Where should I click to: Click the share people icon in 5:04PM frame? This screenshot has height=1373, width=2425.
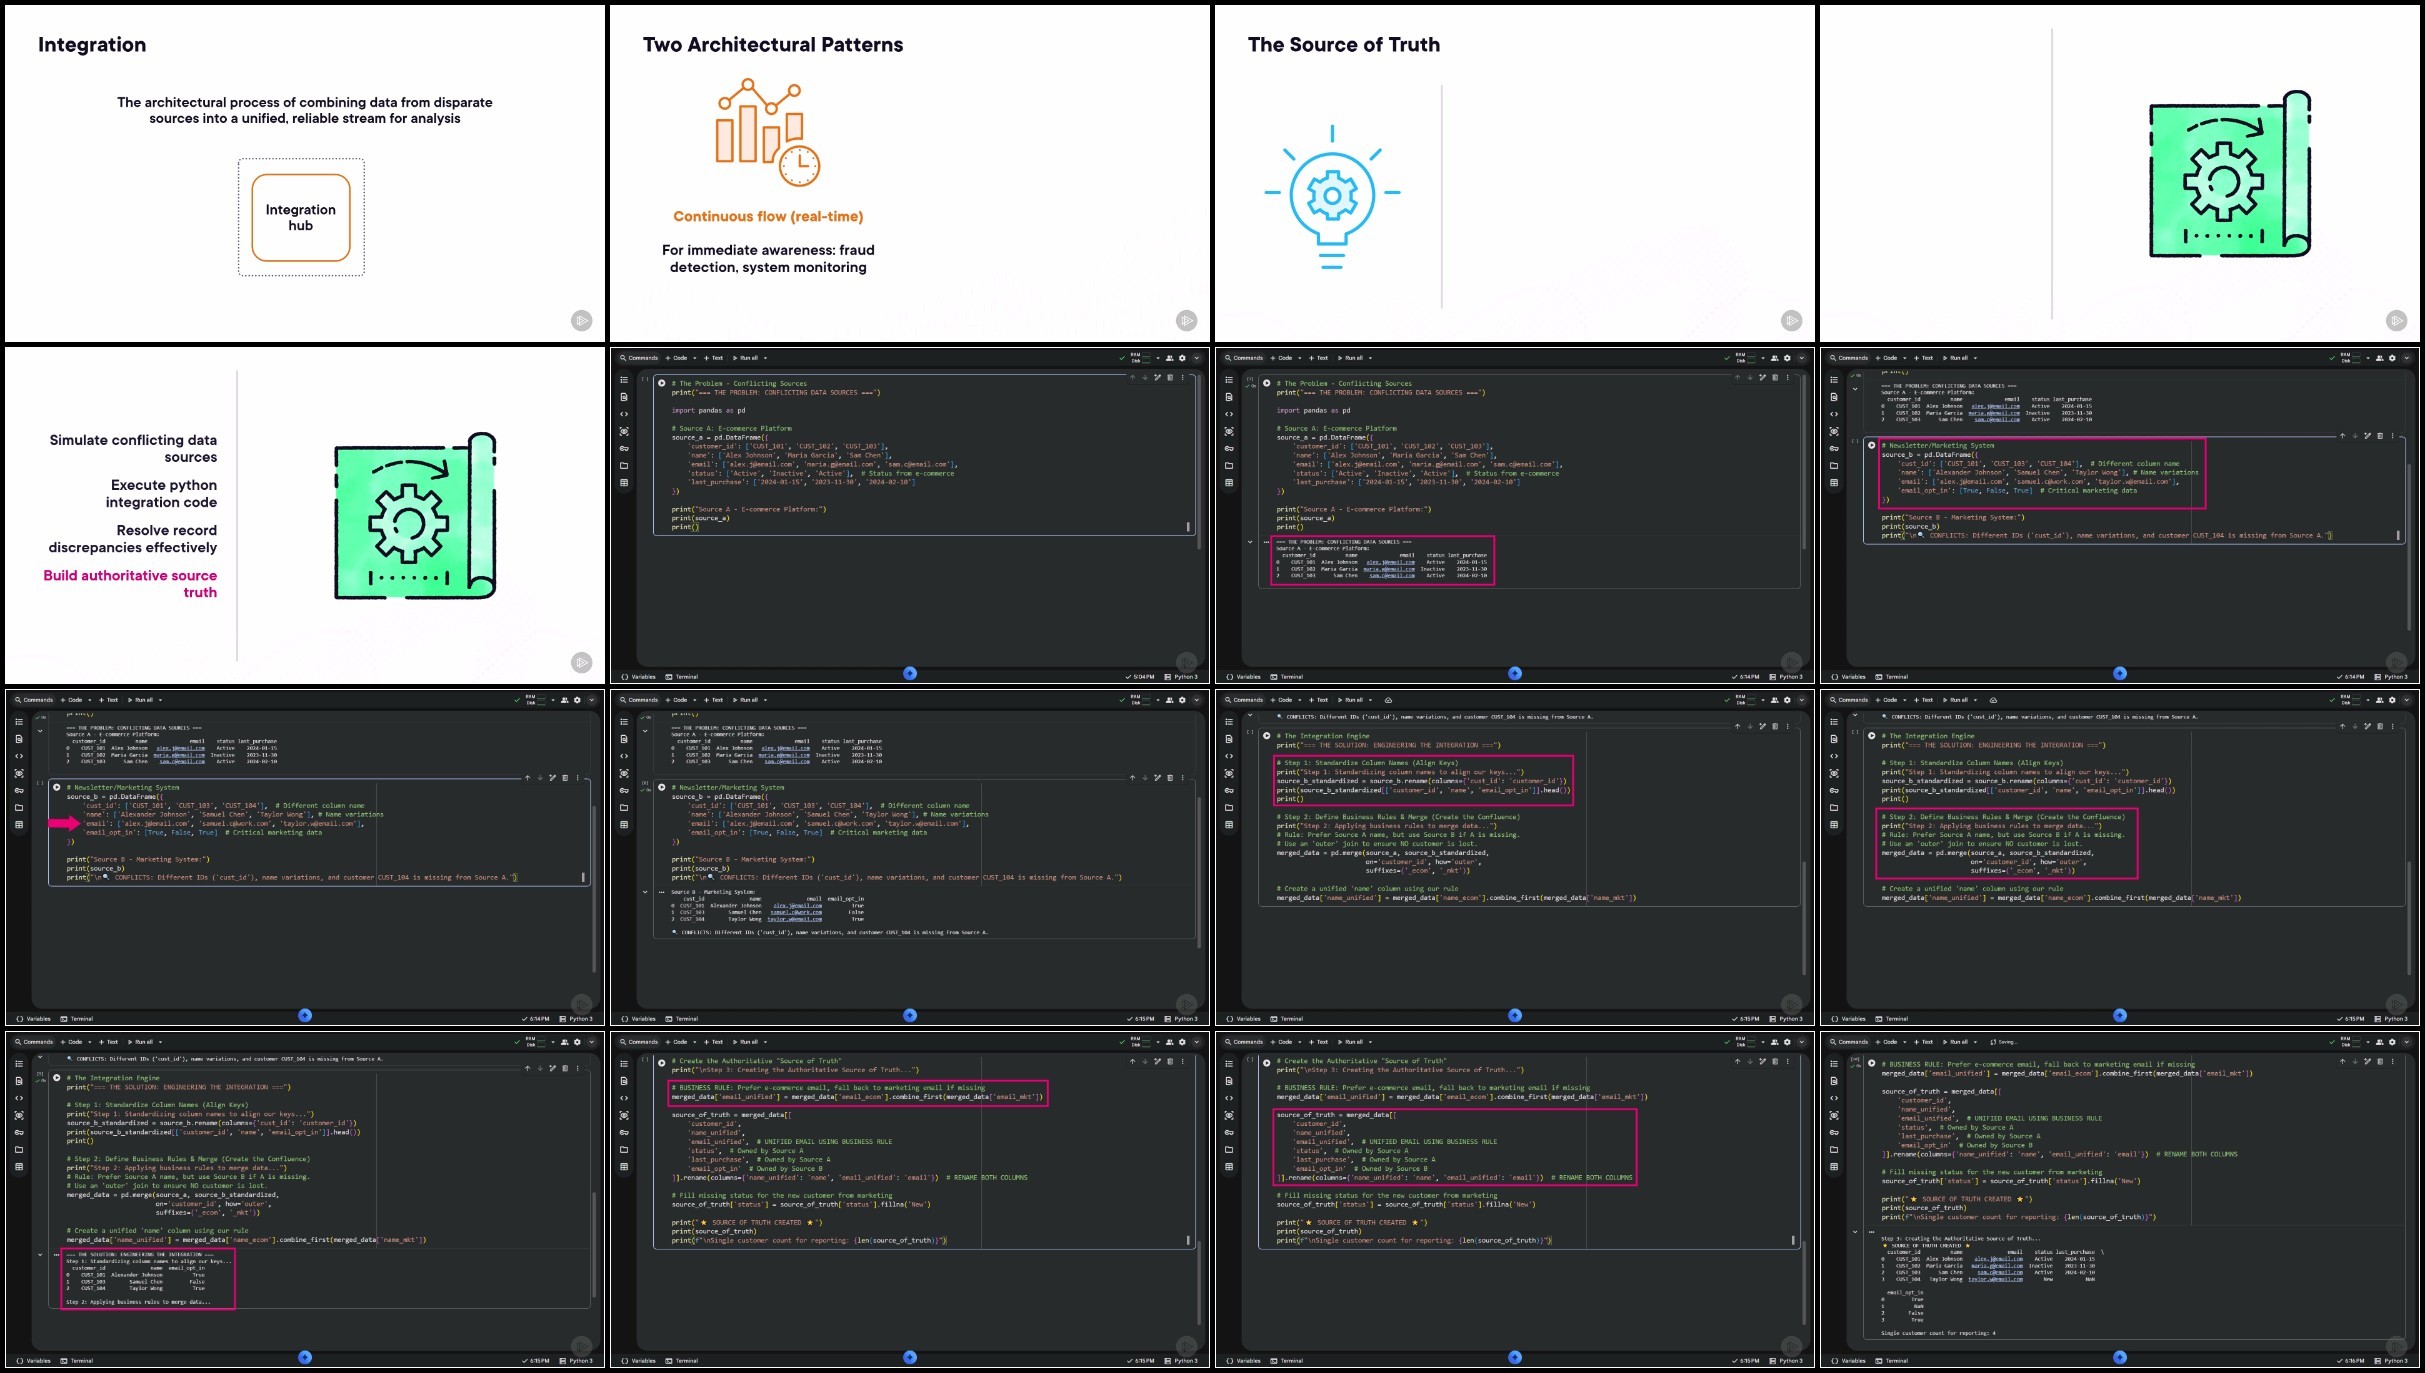(1169, 358)
